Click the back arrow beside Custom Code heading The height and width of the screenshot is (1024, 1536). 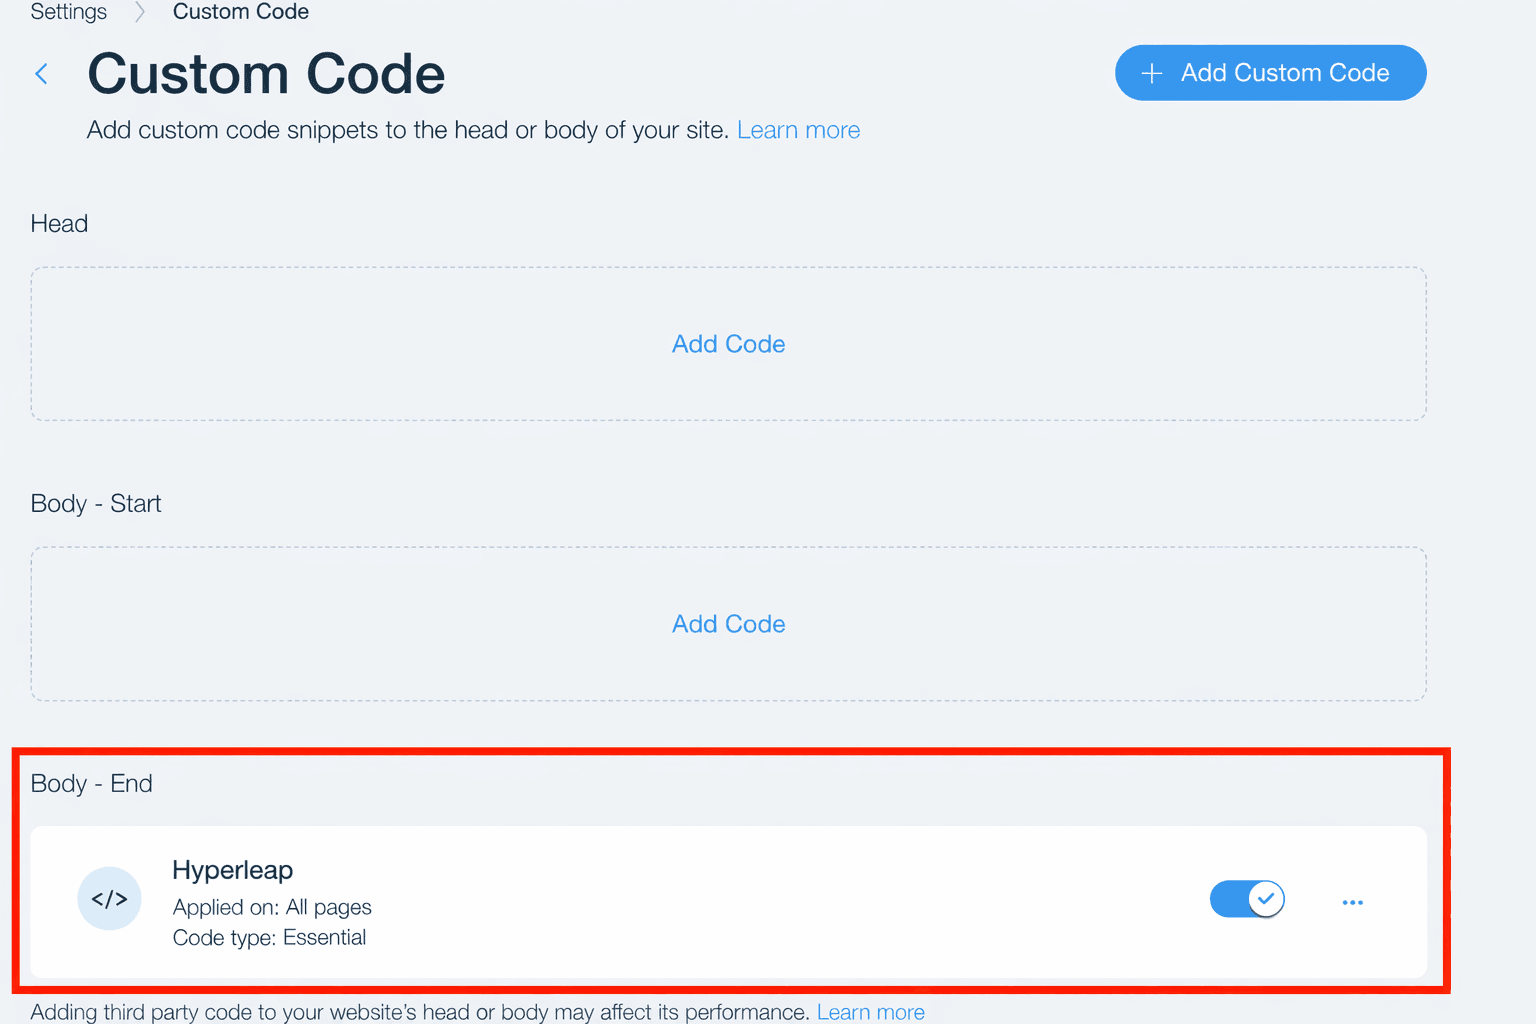[42, 74]
